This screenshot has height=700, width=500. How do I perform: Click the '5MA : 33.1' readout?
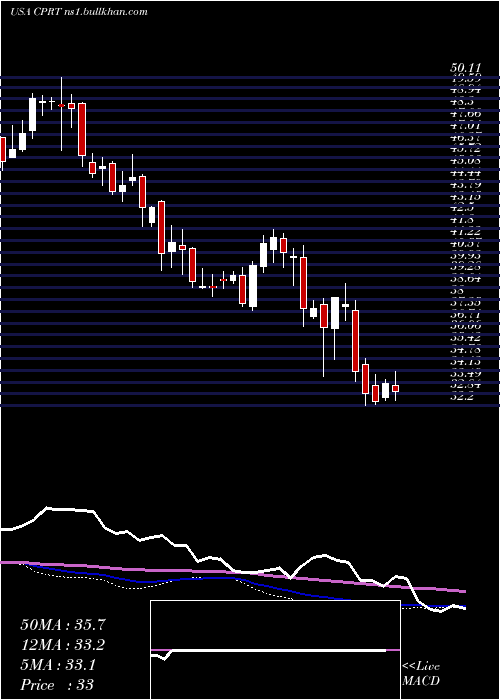tap(57, 666)
